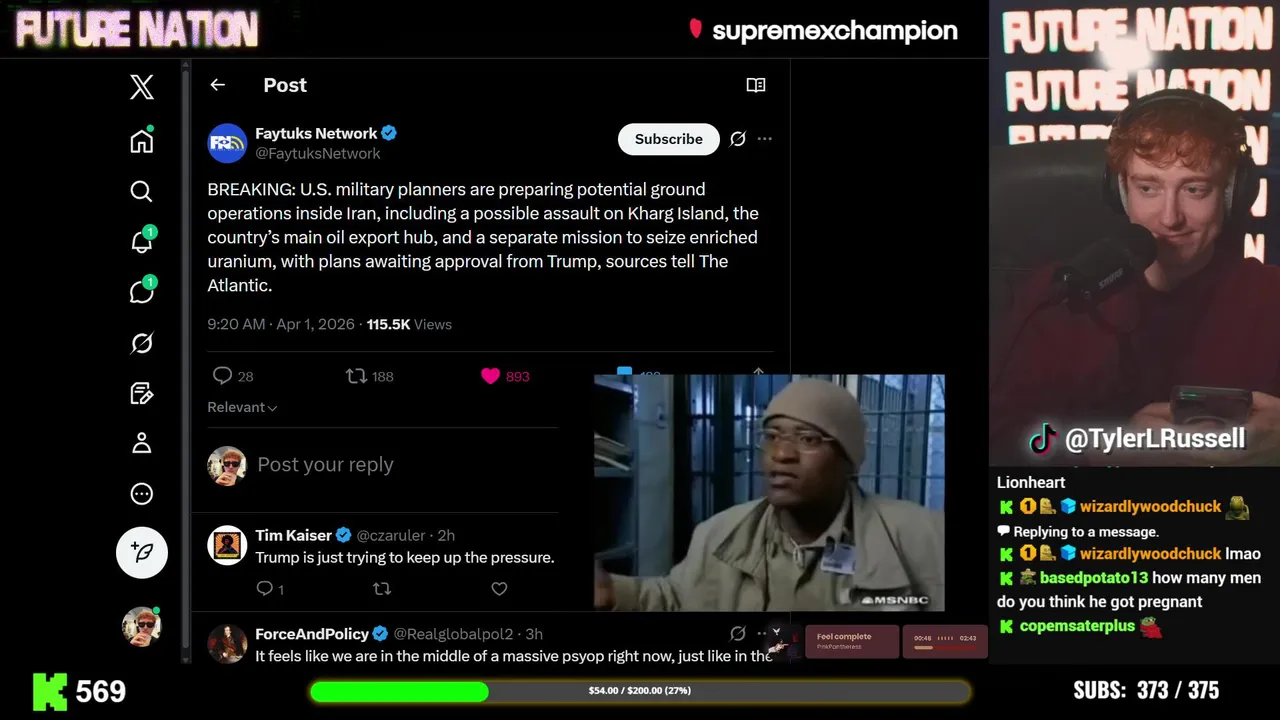Repost the Faytuks Network post
Viewport: 1280px width, 720px height.
coord(356,376)
